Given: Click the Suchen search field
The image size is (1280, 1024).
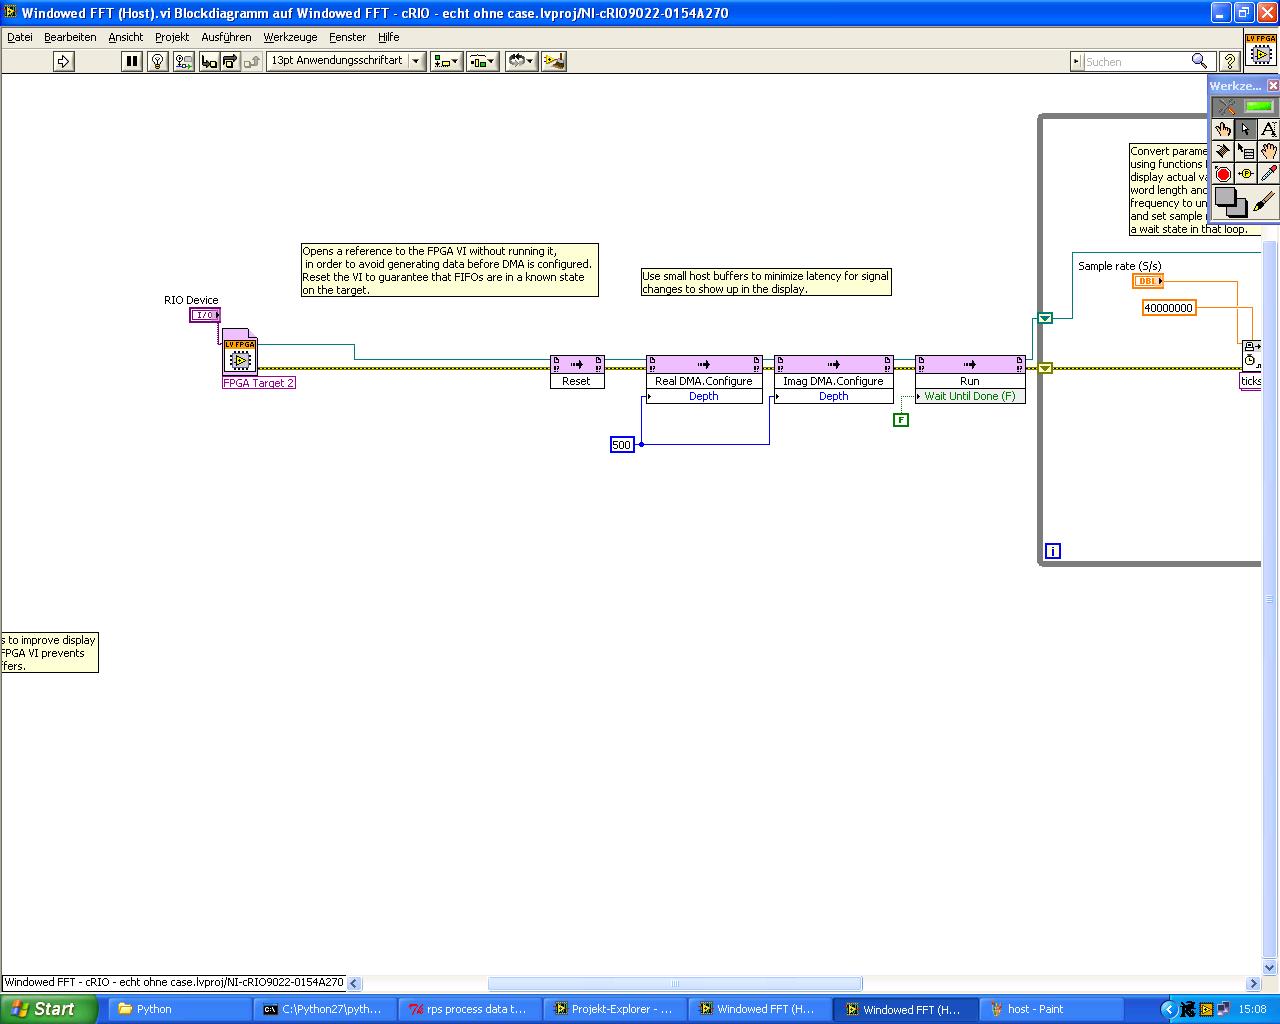Looking at the screenshot, I should (1135, 61).
